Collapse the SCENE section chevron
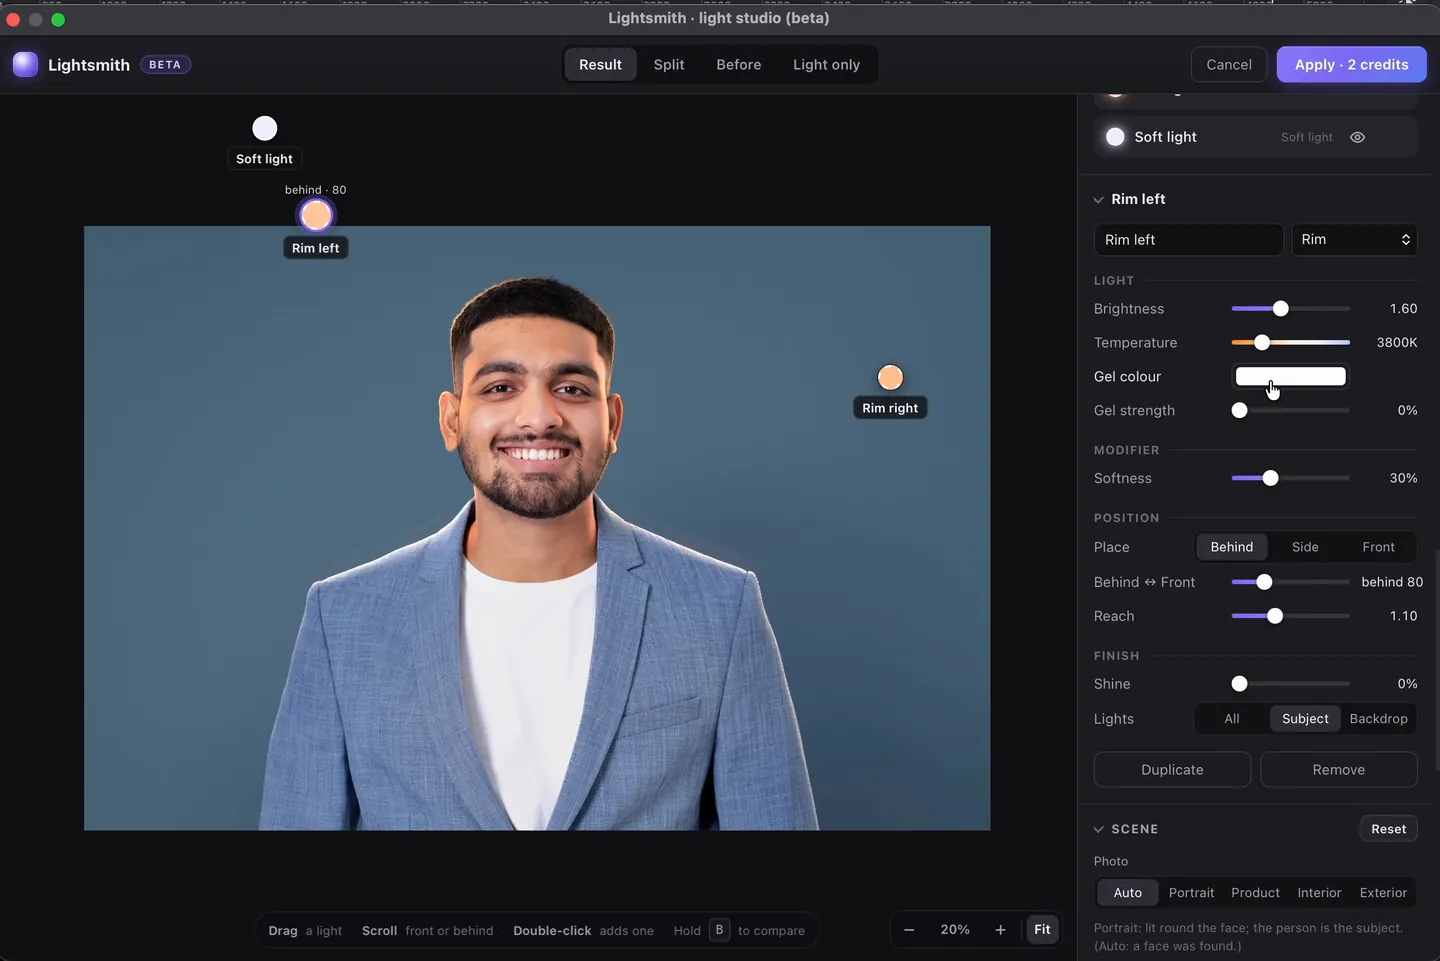1440x961 pixels. click(1099, 830)
